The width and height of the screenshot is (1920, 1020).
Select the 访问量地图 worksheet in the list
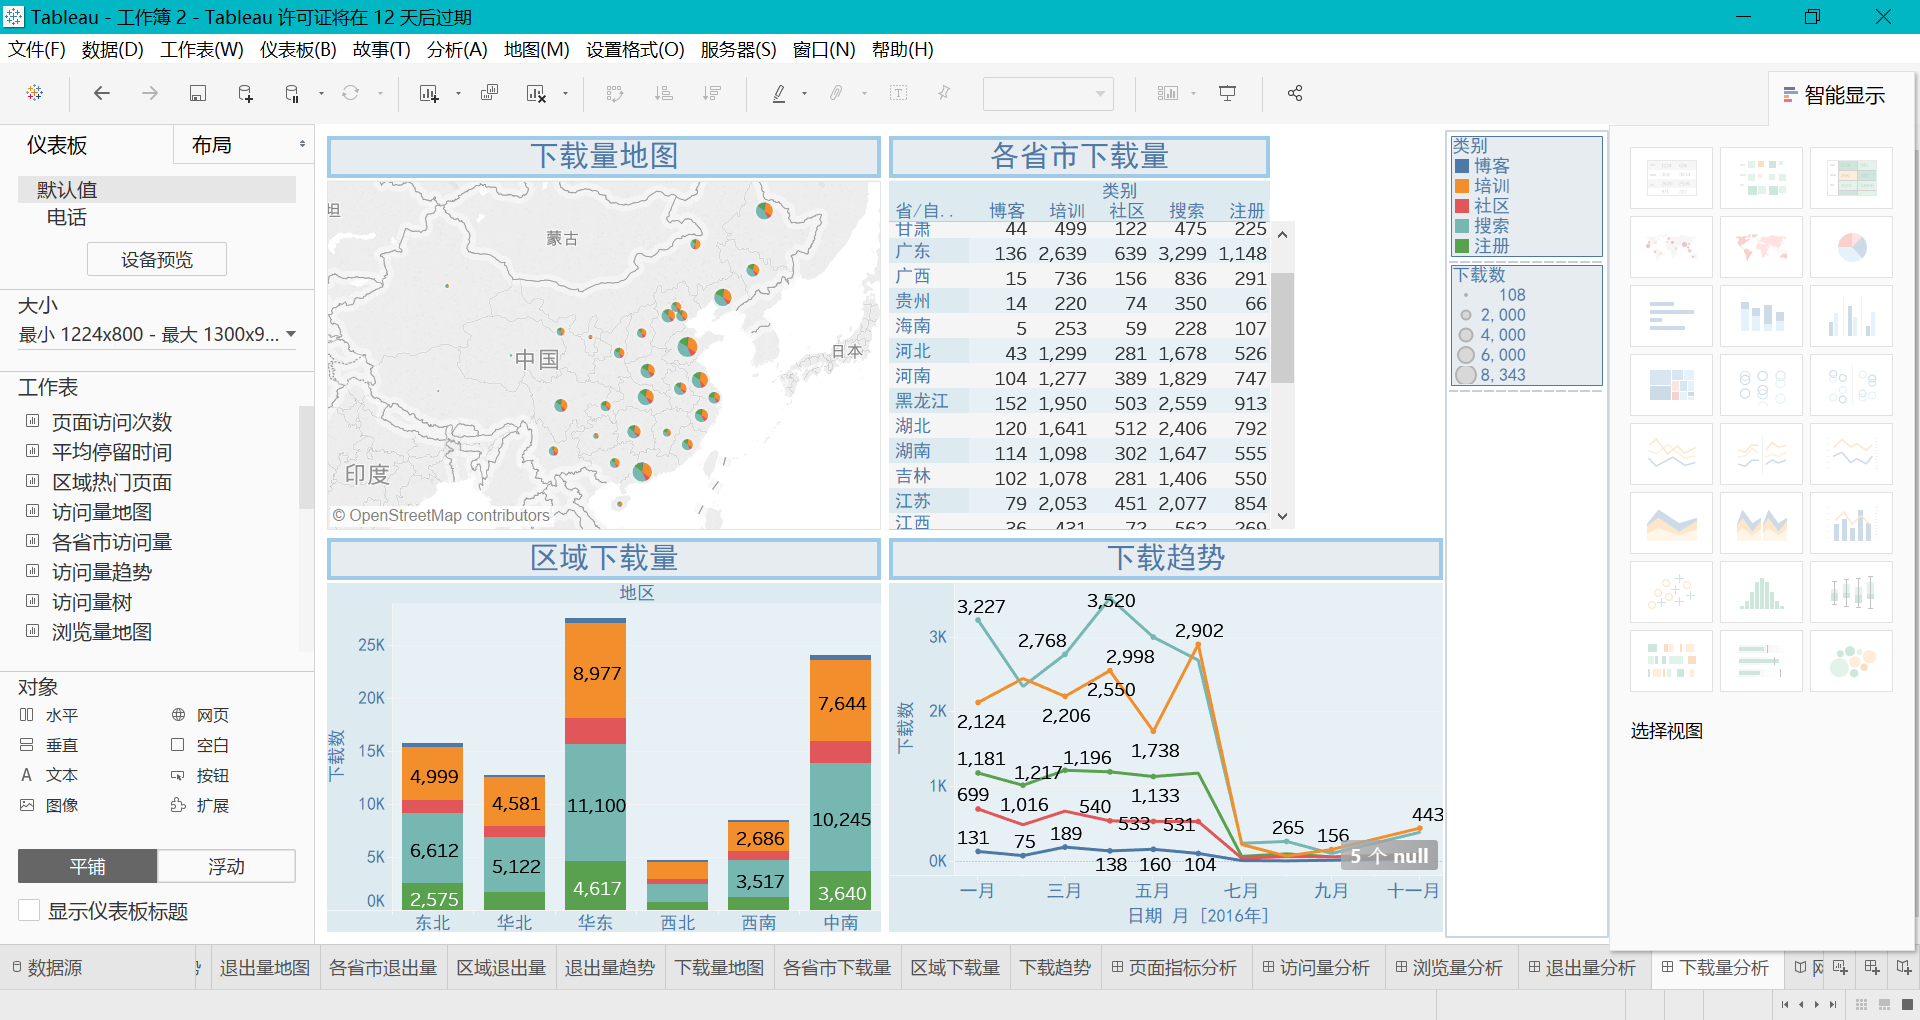pos(102,512)
